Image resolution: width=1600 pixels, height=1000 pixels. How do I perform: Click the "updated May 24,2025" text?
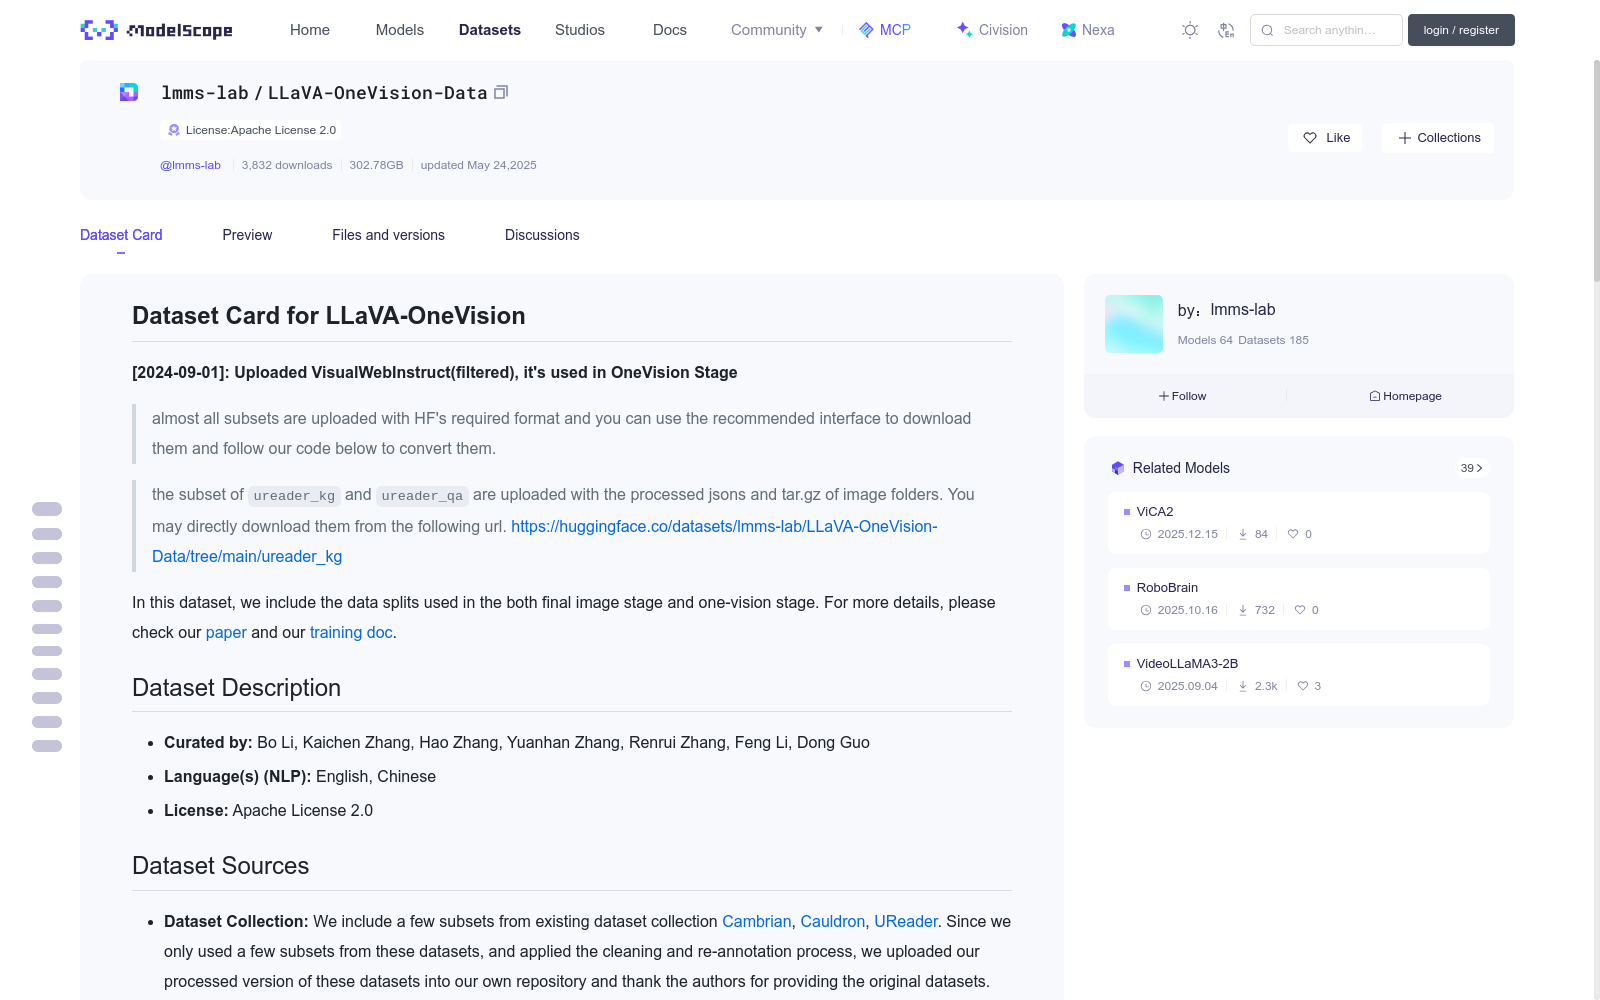click(478, 165)
